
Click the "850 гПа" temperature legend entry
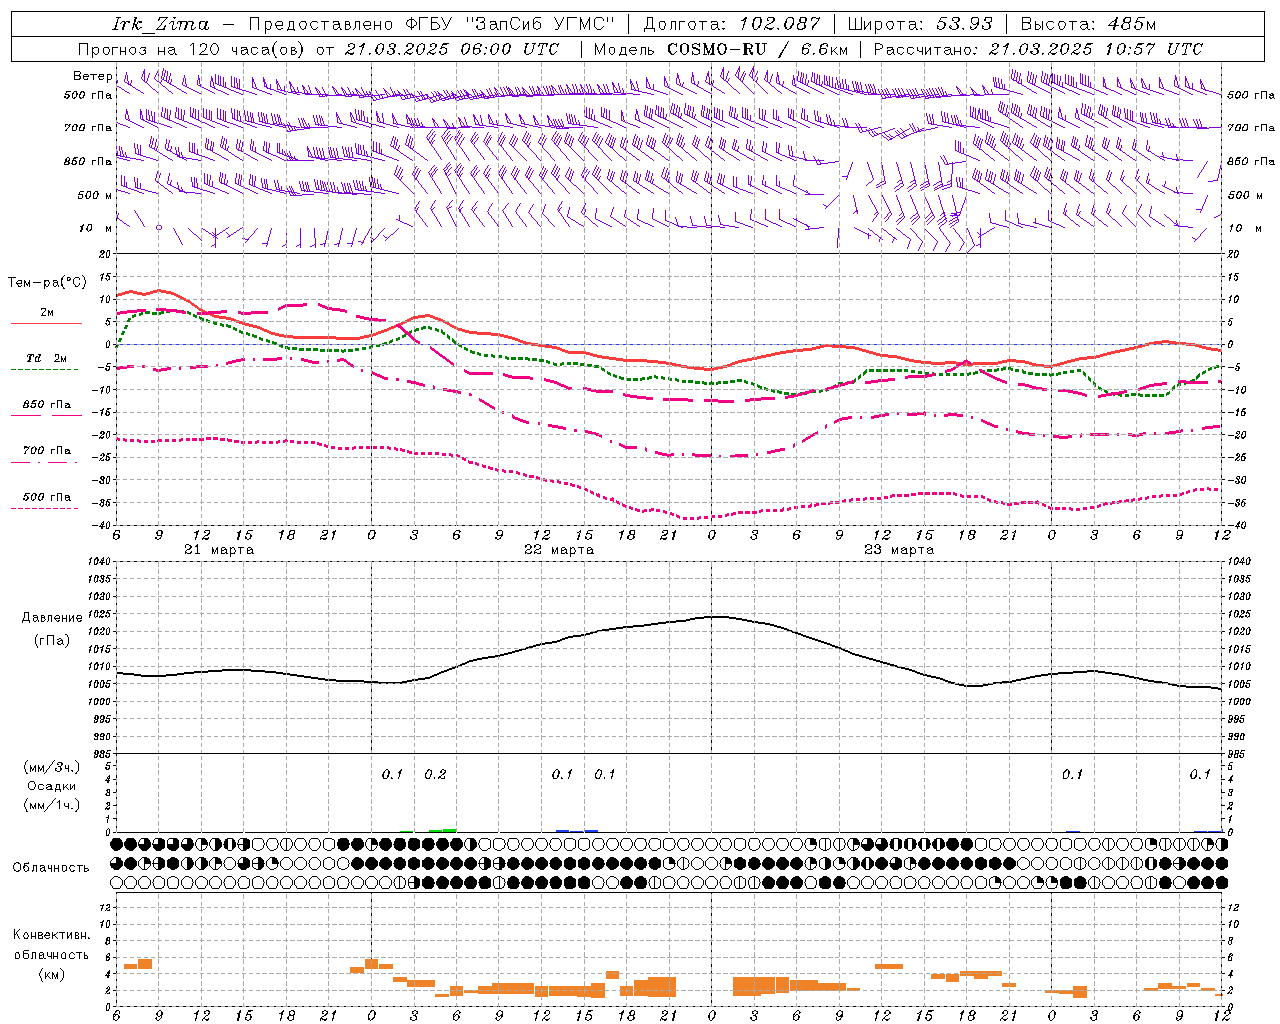tap(46, 405)
